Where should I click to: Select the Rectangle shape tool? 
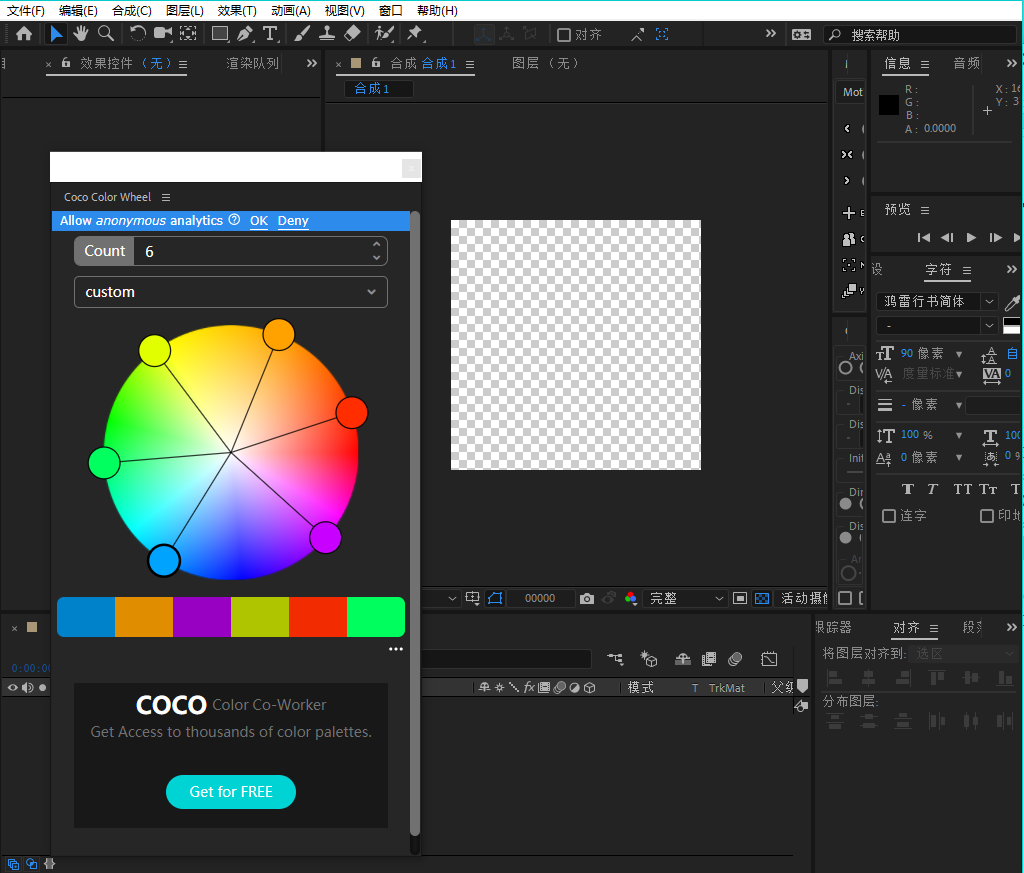220,34
